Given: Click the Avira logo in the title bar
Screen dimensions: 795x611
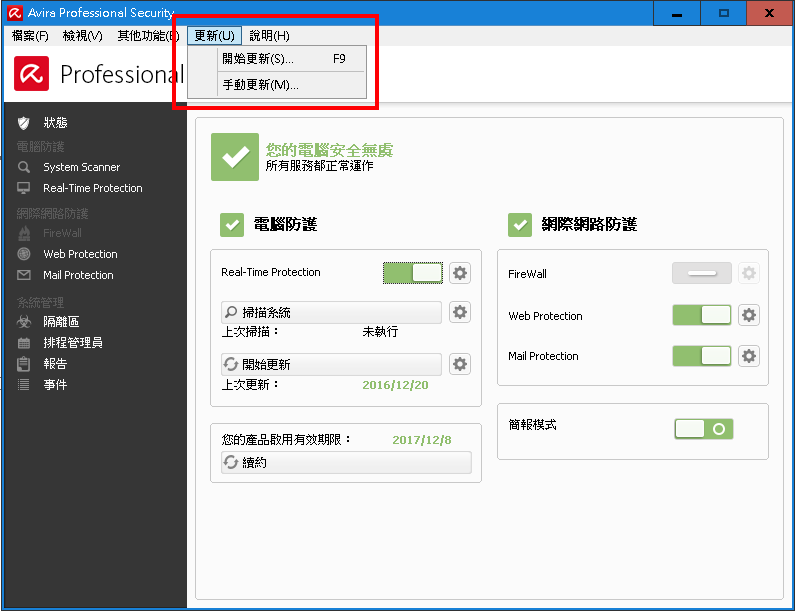Looking at the screenshot, I should tap(15, 13).
